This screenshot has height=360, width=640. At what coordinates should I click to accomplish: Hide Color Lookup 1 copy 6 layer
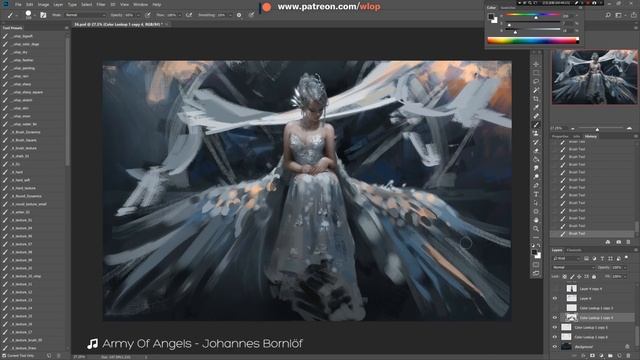point(555,337)
